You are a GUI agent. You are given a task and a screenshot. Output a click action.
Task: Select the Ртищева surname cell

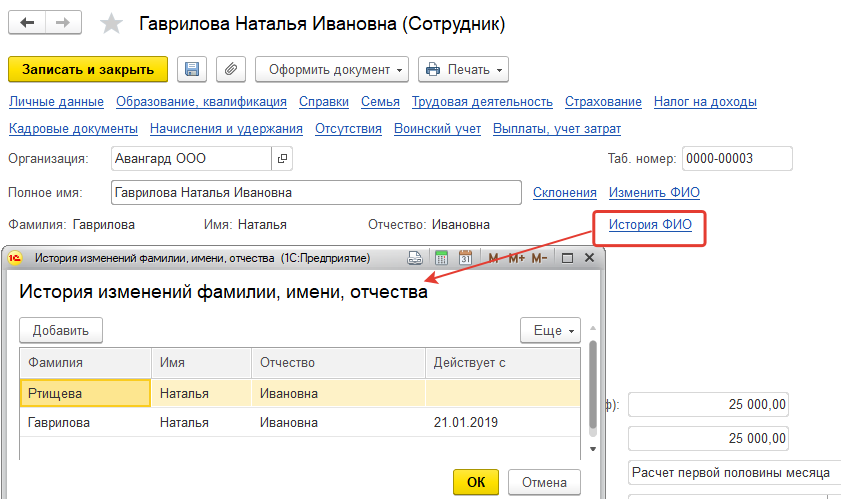(x=85, y=393)
